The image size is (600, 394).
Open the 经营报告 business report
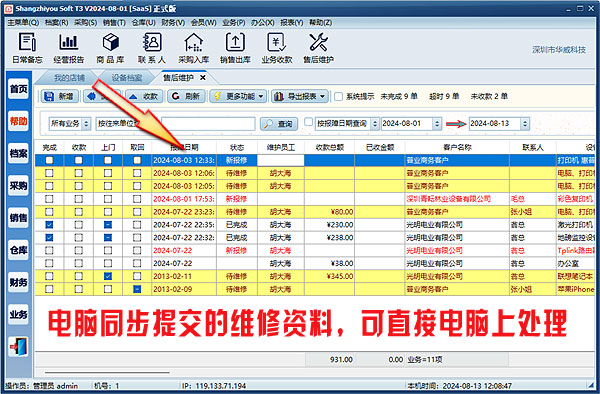[68, 48]
